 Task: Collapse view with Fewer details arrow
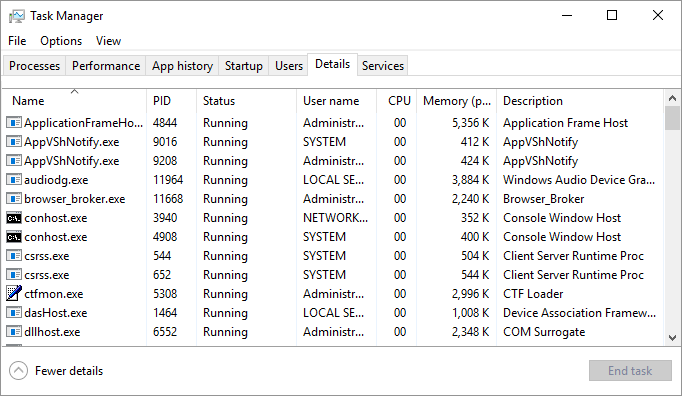pyautogui.click(x=19, y=371)
